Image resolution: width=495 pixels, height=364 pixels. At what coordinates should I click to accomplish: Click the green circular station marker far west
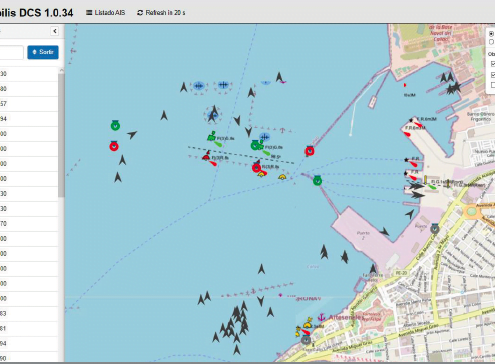tap(115, 125)
